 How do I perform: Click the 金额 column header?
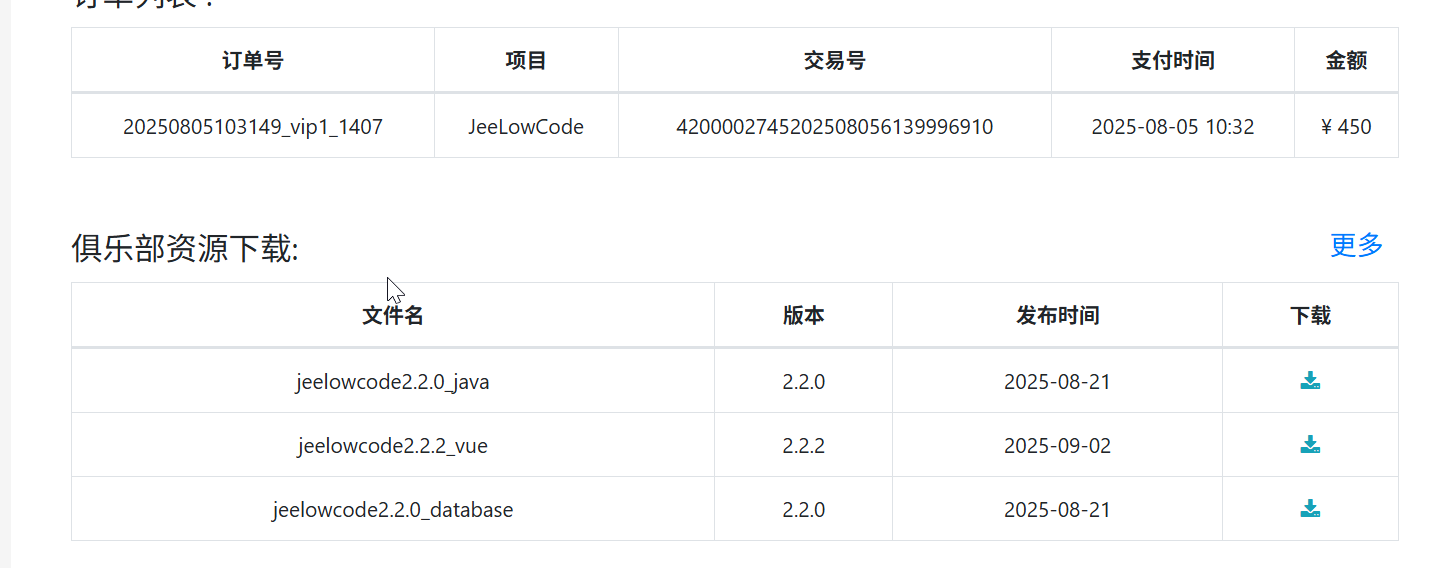[x=1346, y=61]
